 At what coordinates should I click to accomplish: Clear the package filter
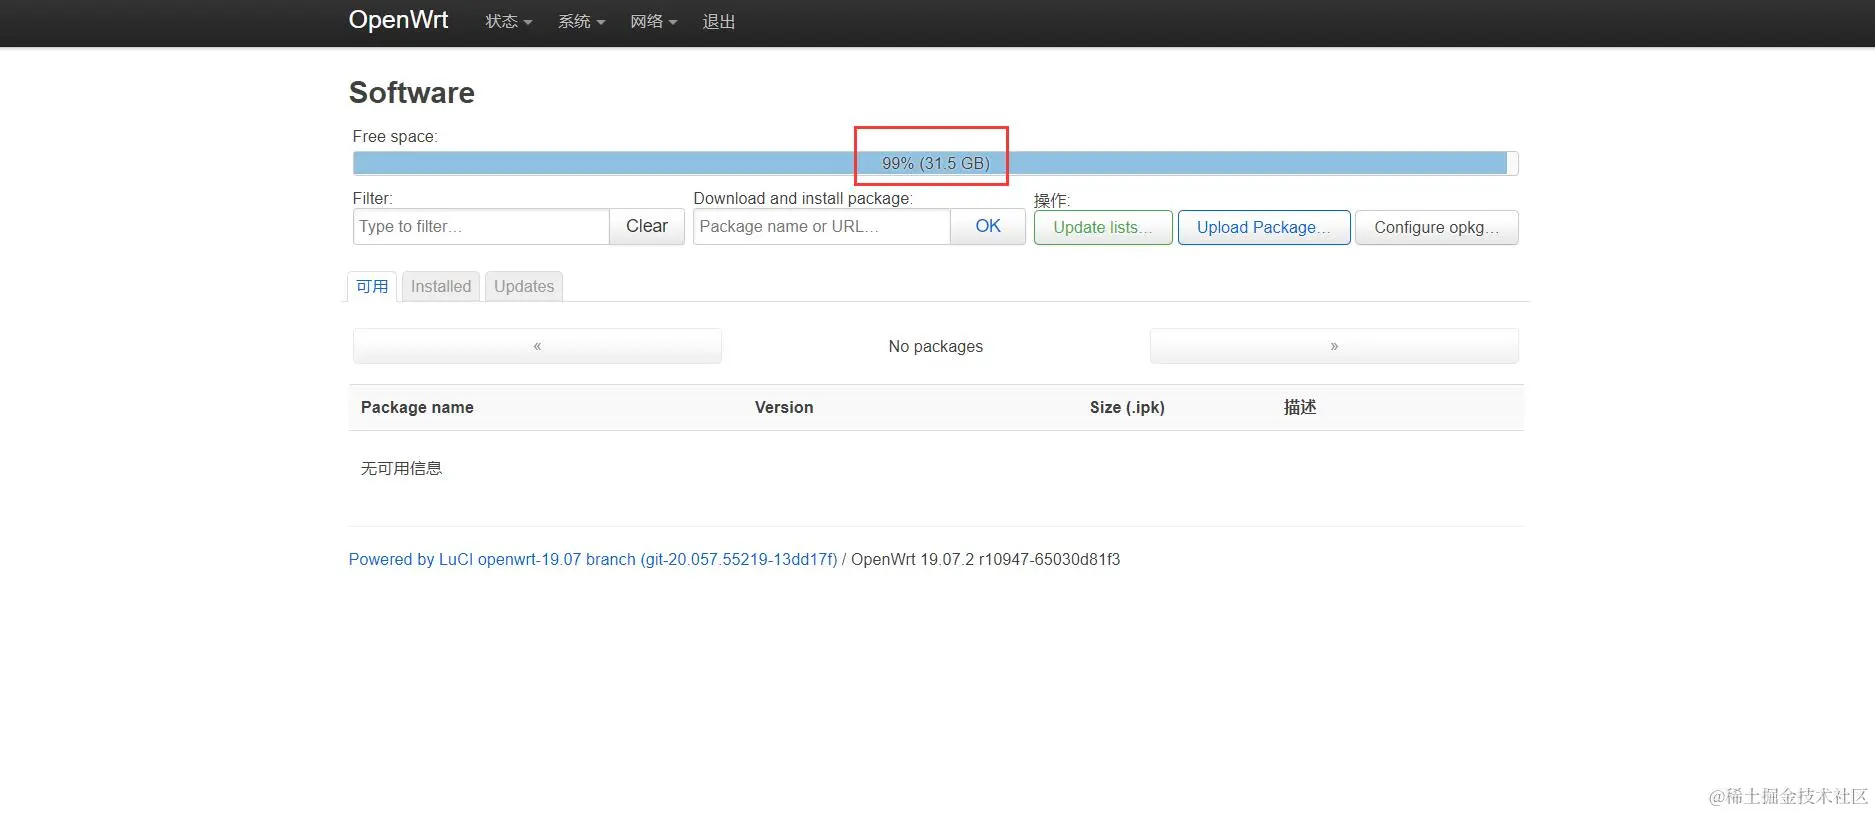pyautogui.click(x=647, y=227)
